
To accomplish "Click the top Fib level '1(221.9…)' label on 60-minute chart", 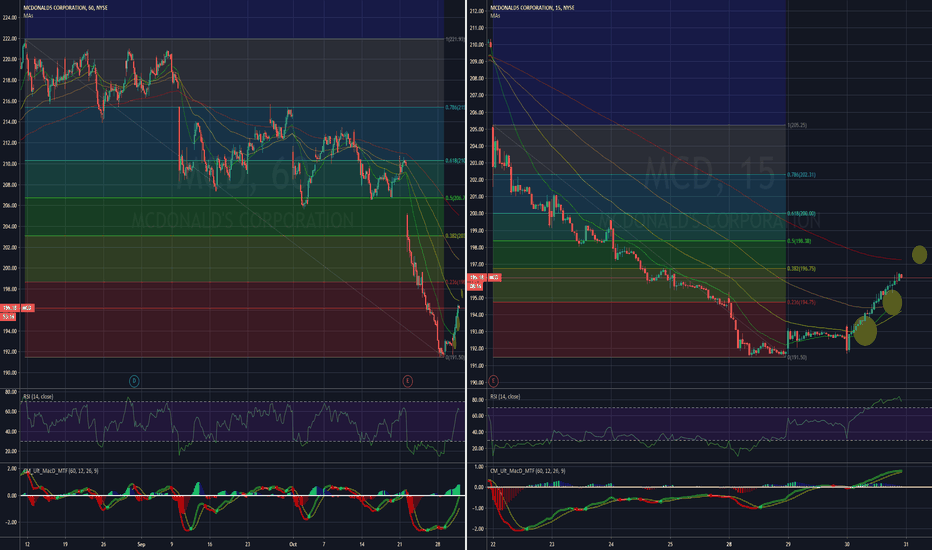I will [455, 39].
